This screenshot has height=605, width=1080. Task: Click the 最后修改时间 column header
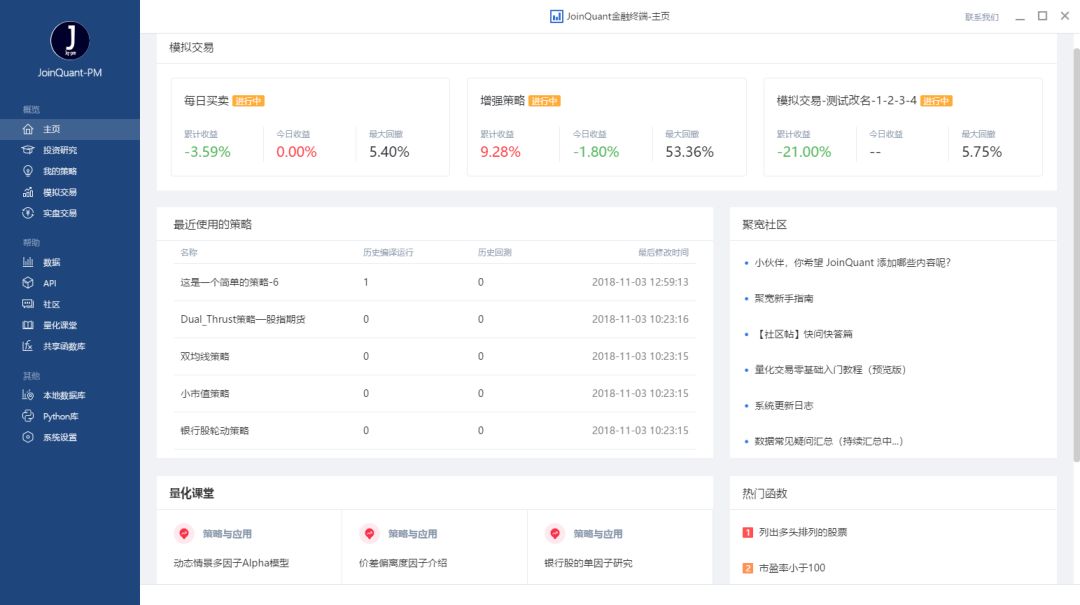[x=663, y=252]
